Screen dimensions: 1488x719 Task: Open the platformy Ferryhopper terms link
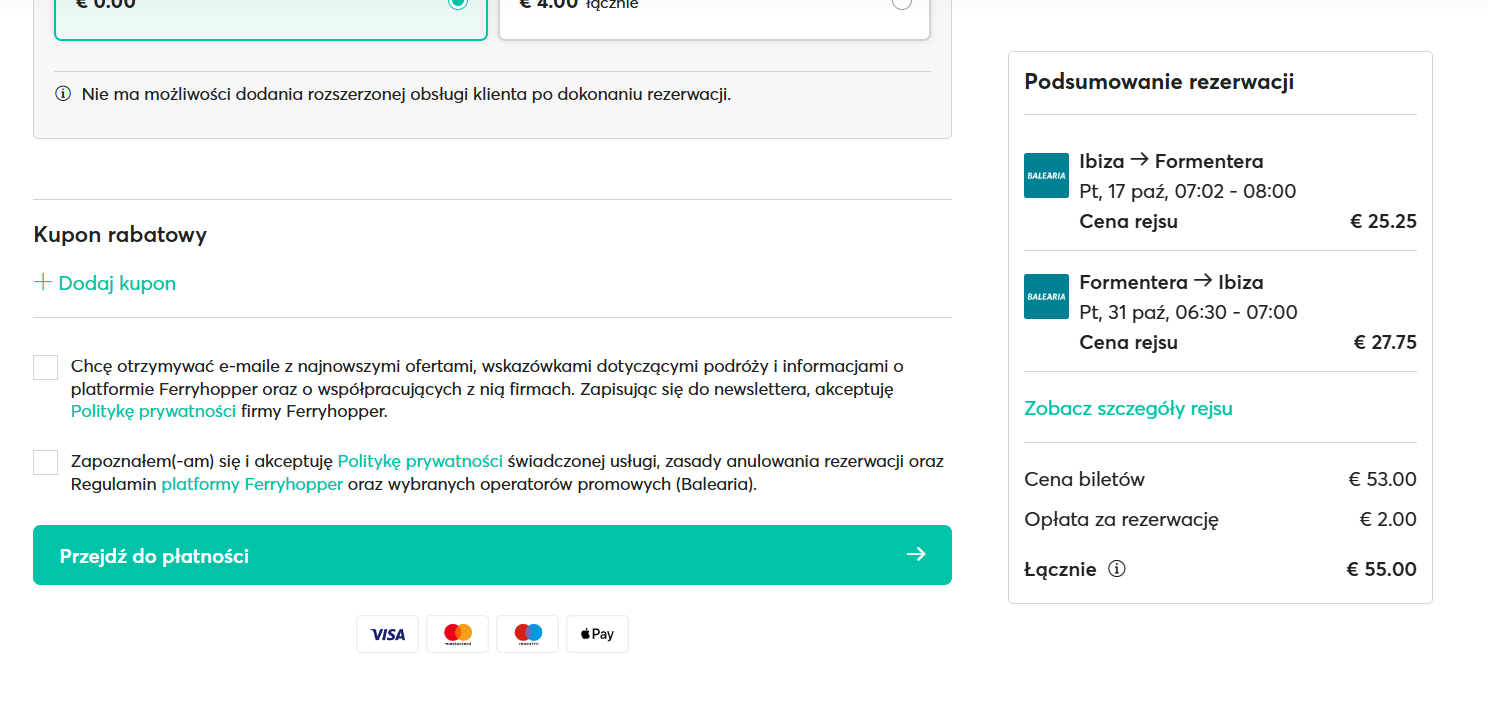(x=252, y=484)
